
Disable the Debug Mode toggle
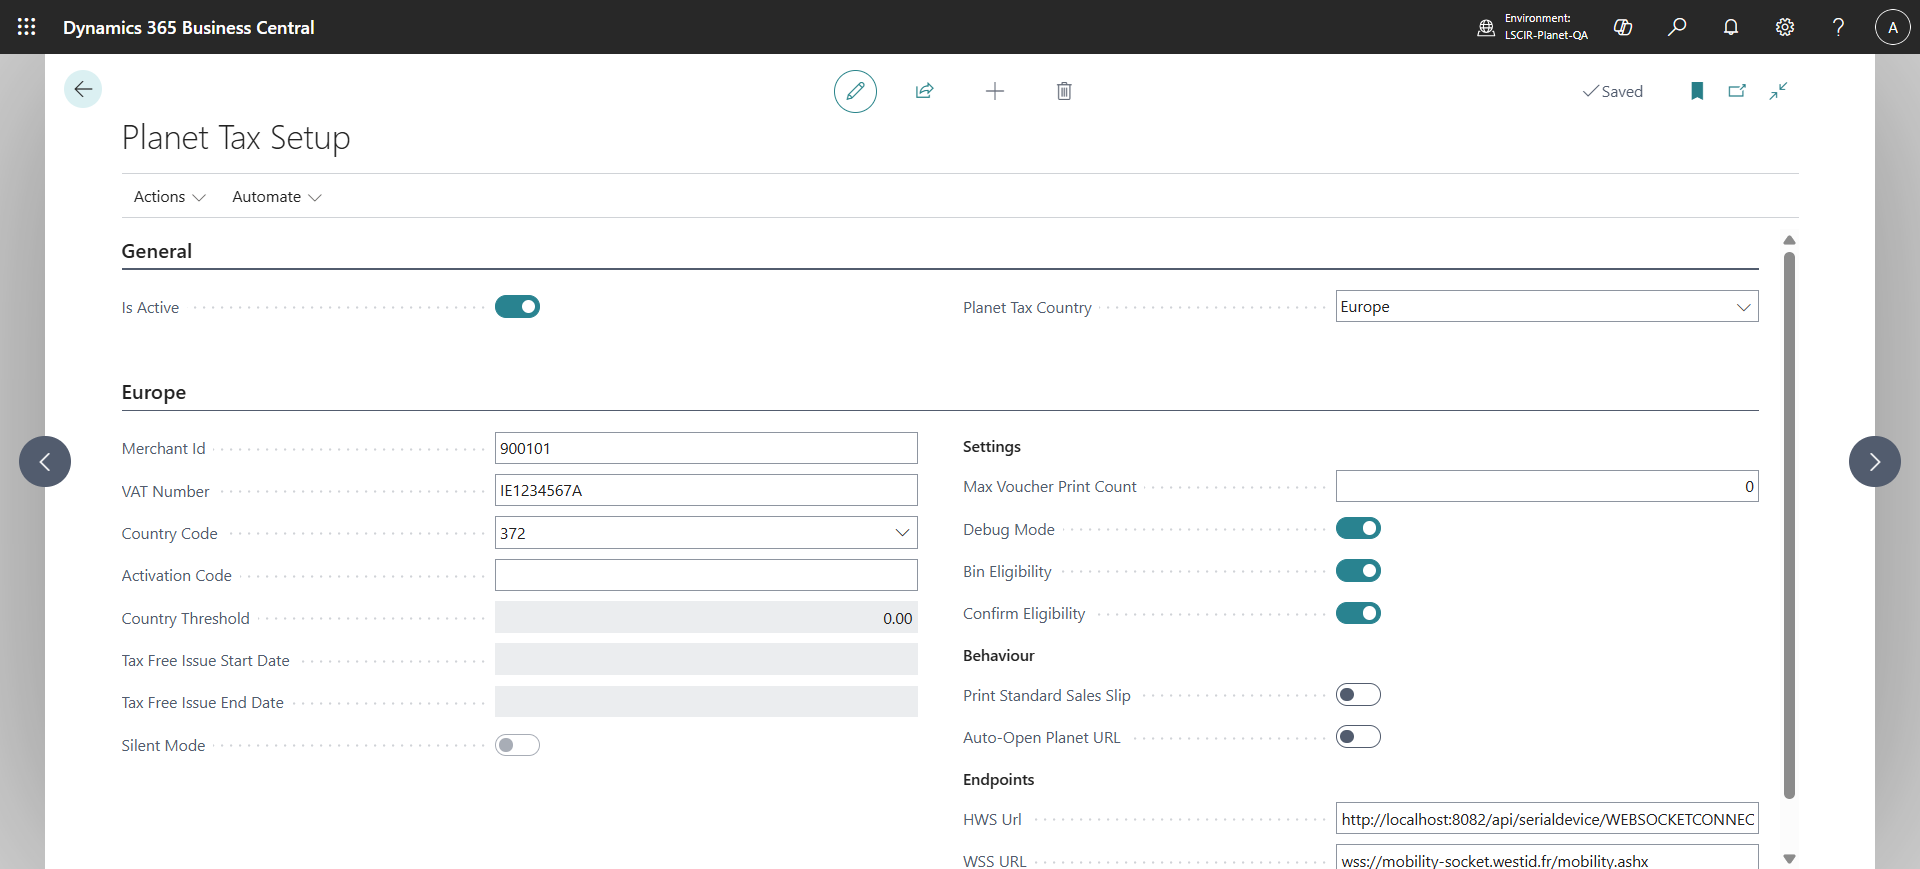click(1358, 528)
